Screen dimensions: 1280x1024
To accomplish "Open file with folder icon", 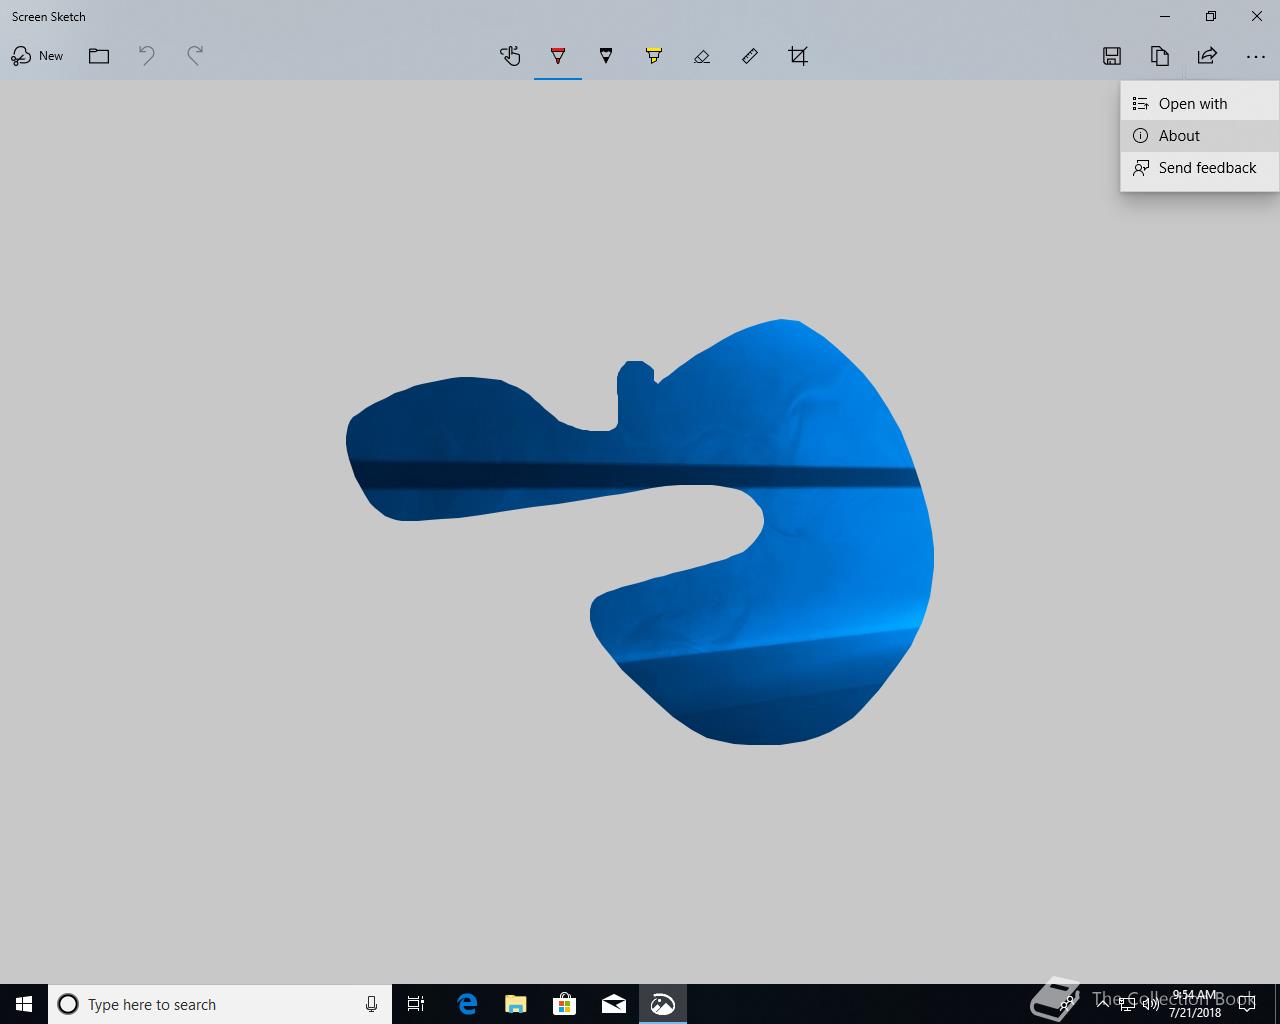I will click(x=99, y=56).
